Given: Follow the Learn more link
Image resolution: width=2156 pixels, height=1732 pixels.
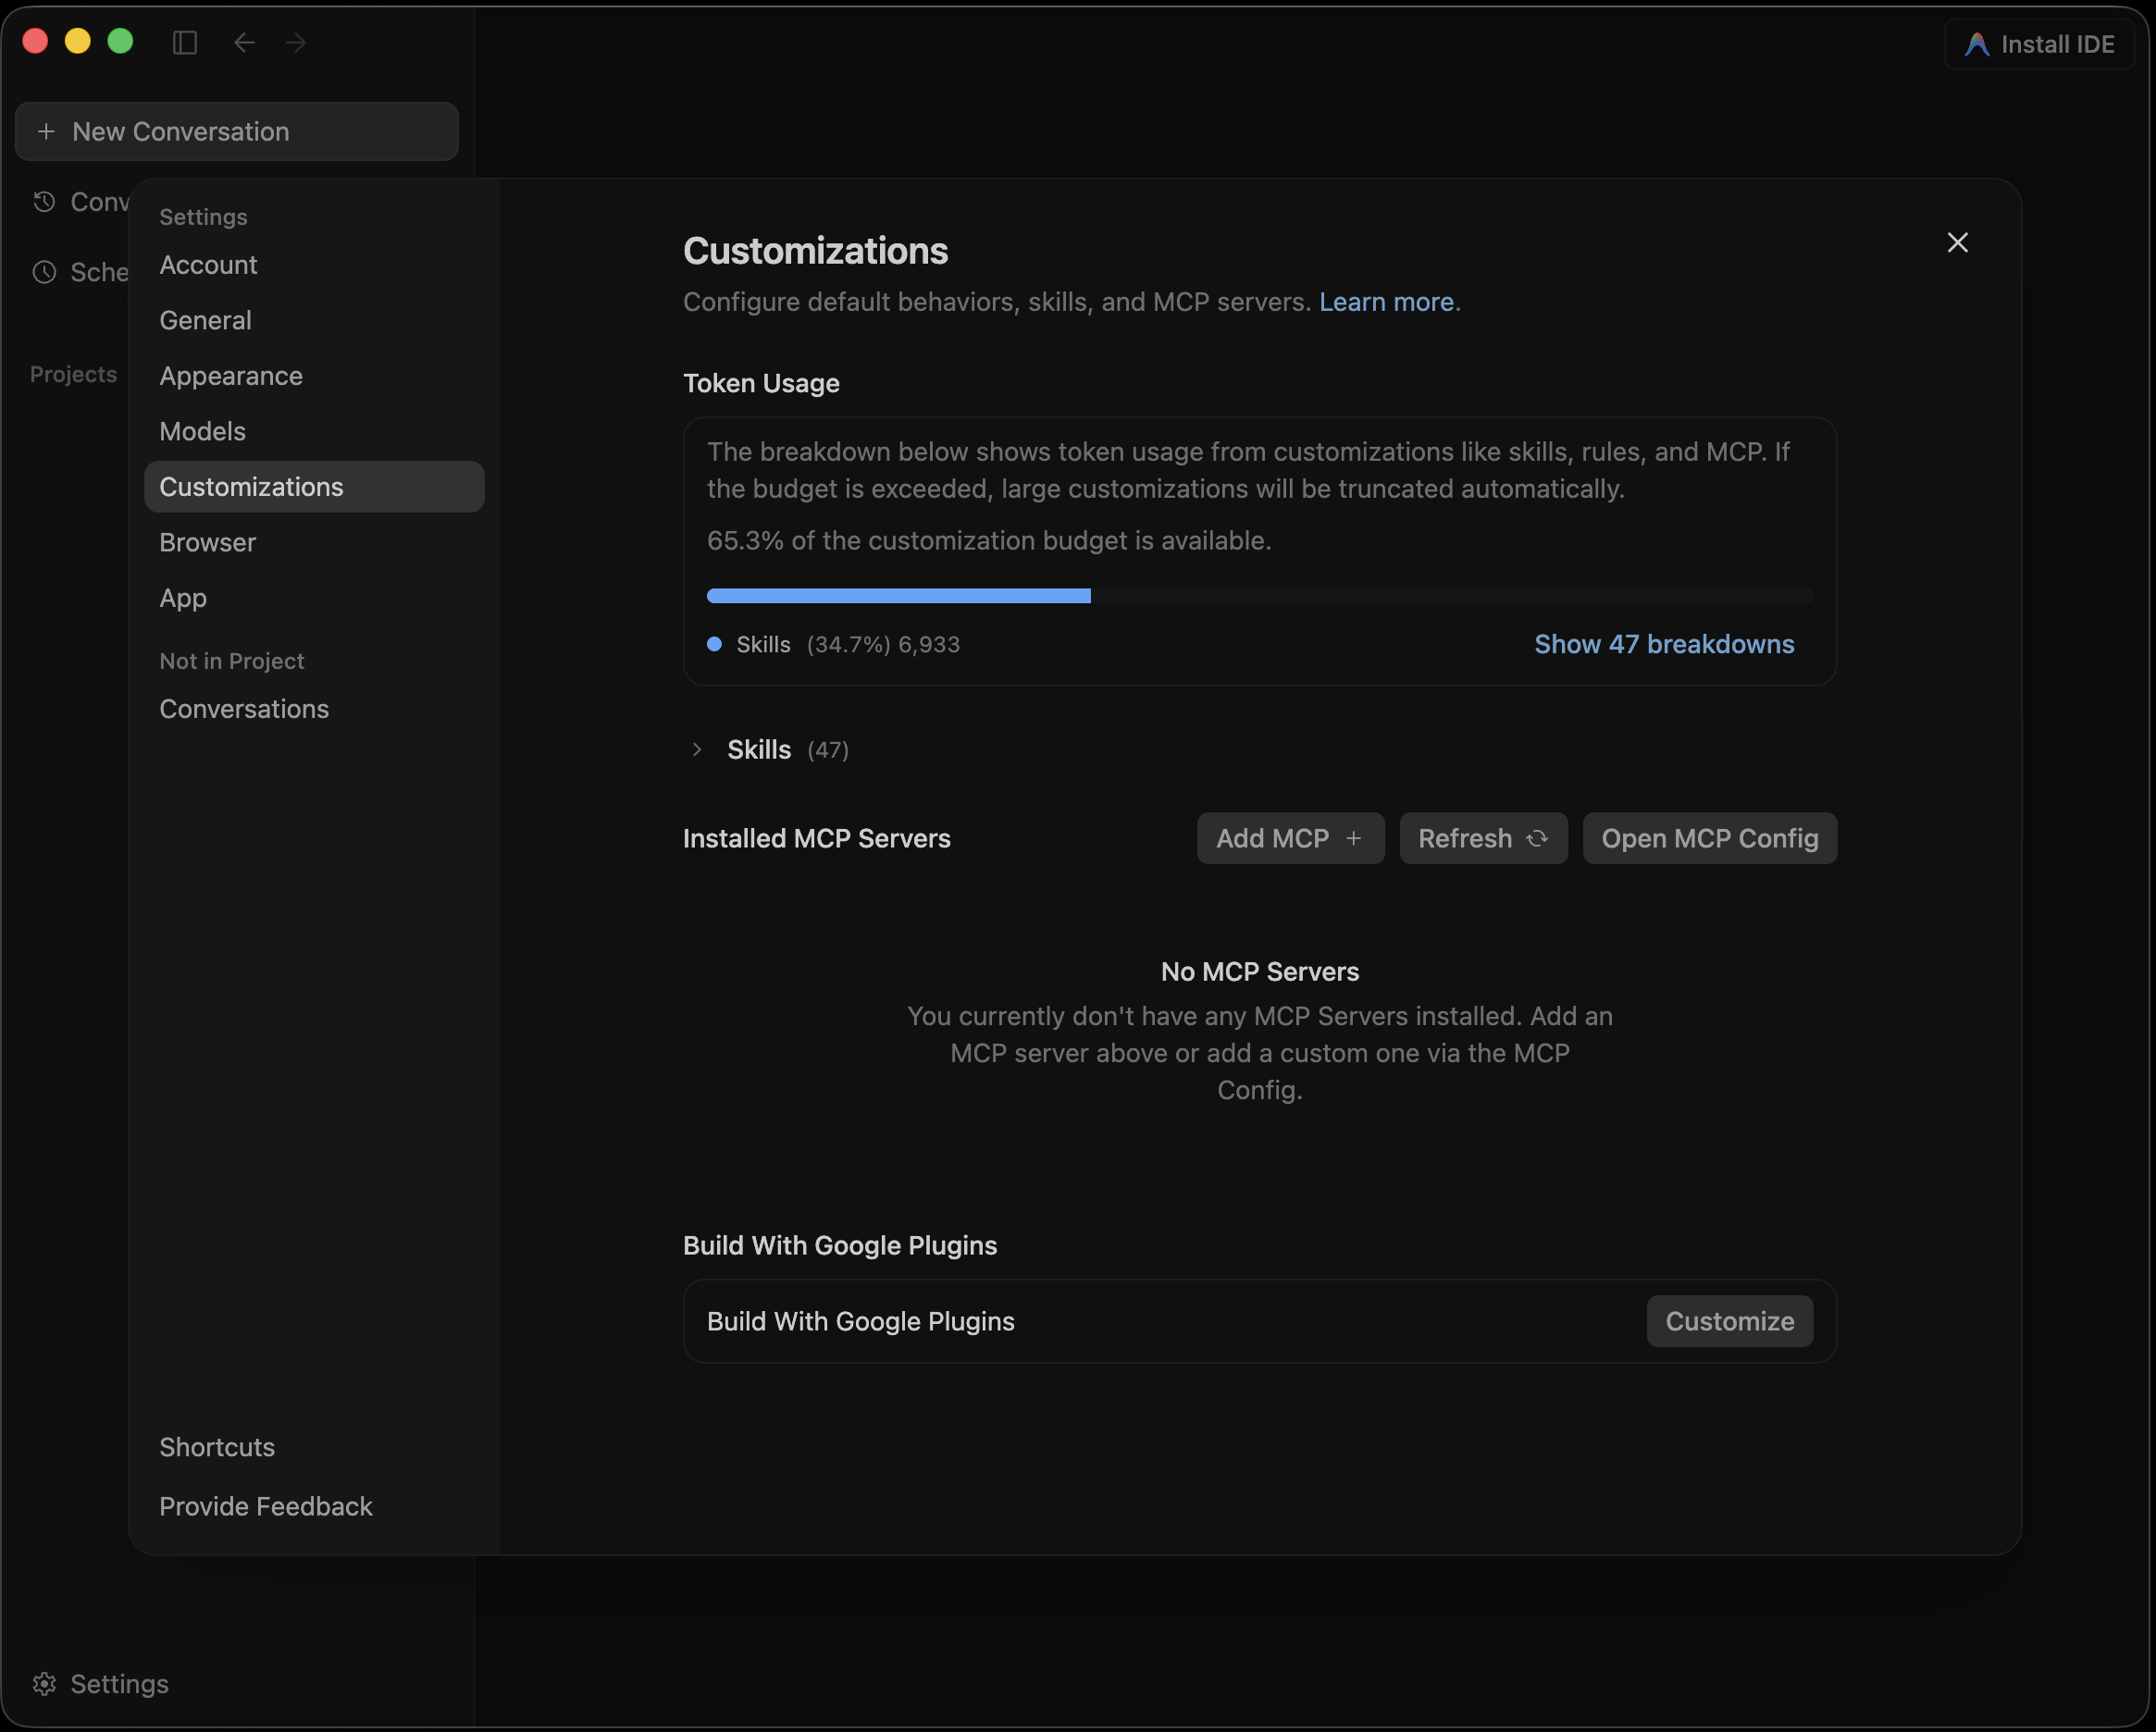Looking at the screenshot, I should (x=1386, y=302).
